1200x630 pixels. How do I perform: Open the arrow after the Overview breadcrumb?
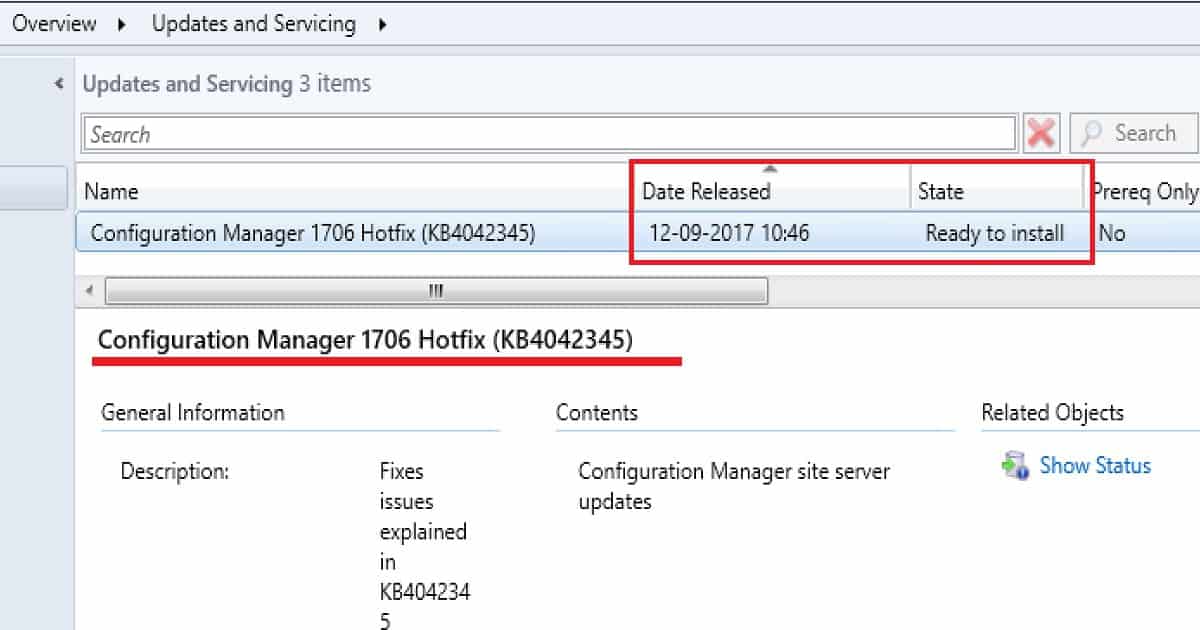point(123,24)
